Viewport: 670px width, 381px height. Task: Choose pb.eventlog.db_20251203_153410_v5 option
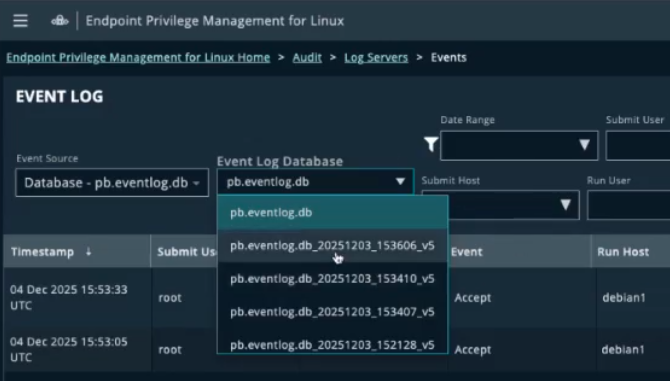[332, 278]
